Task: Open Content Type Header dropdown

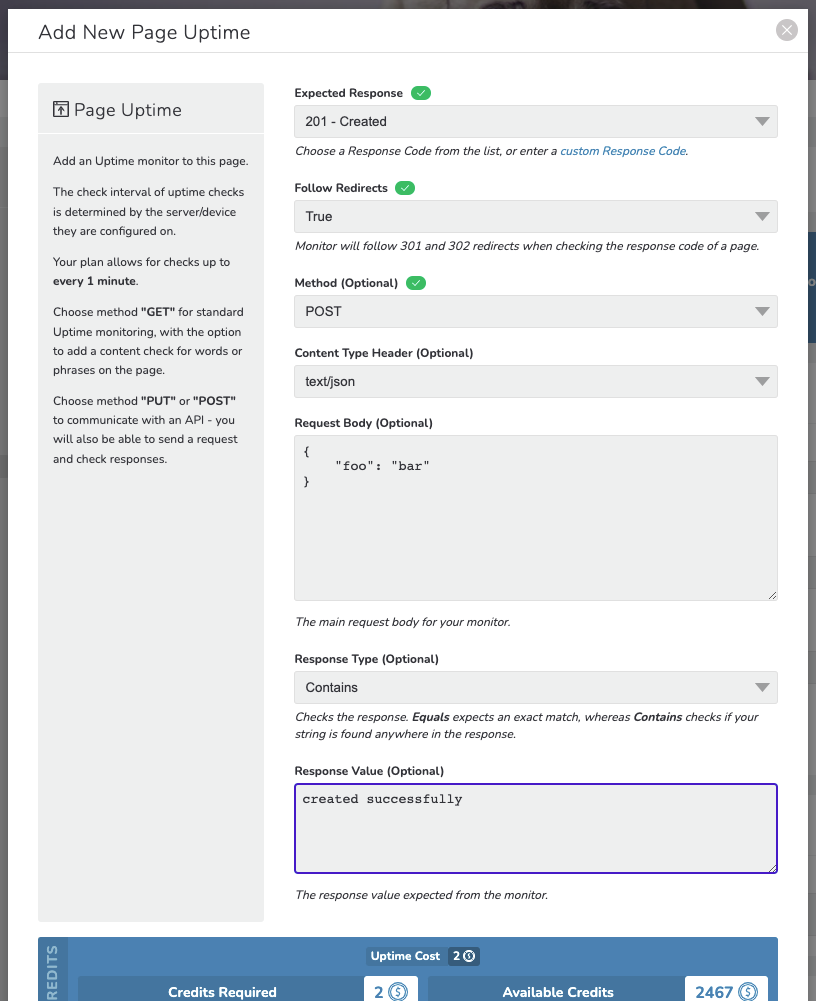Action: 536,382
